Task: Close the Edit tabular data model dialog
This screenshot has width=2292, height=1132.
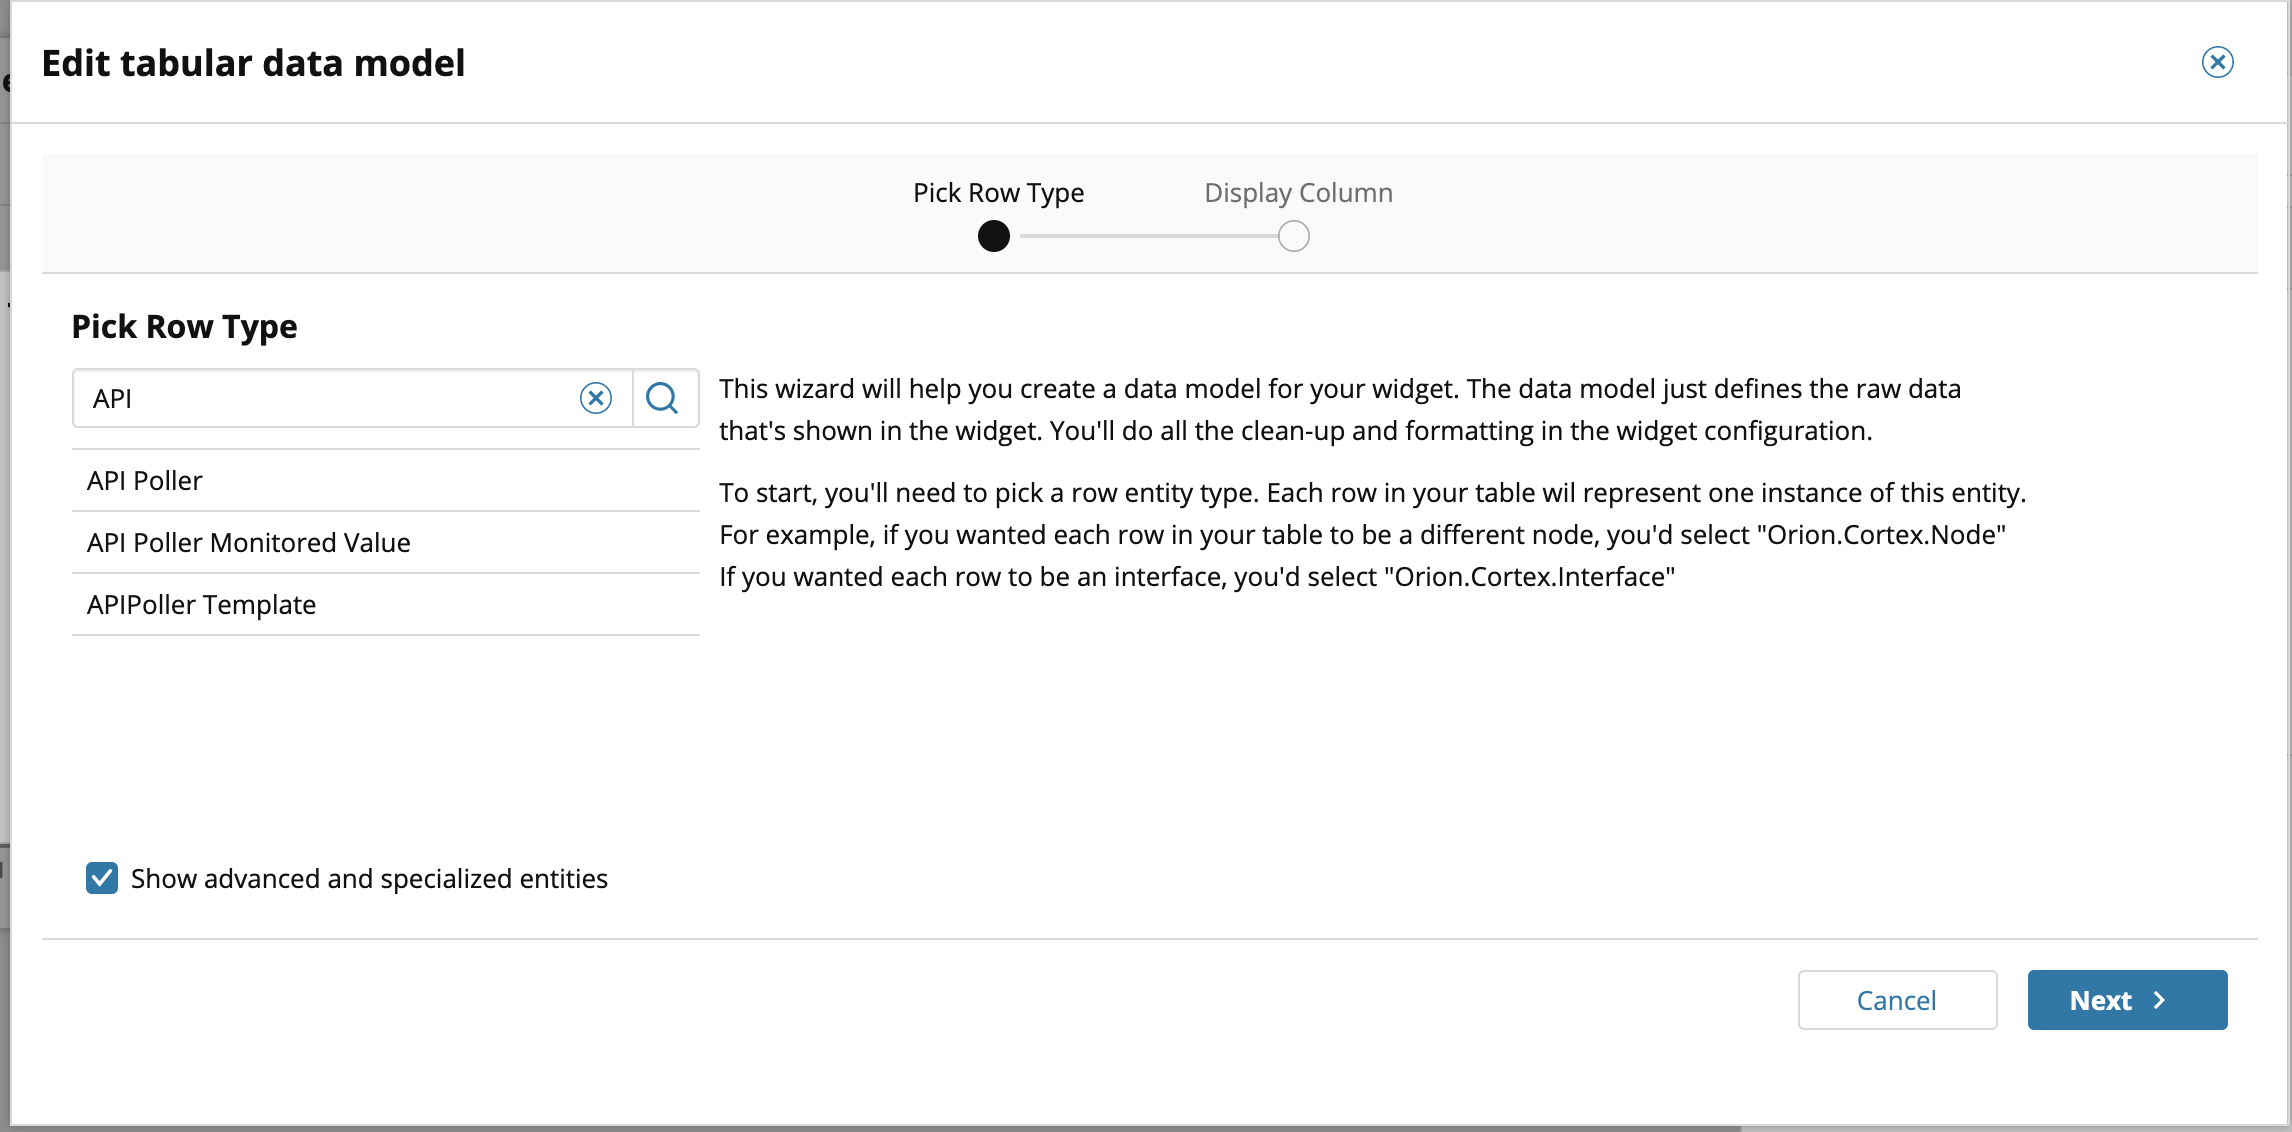Action: 2217,62
